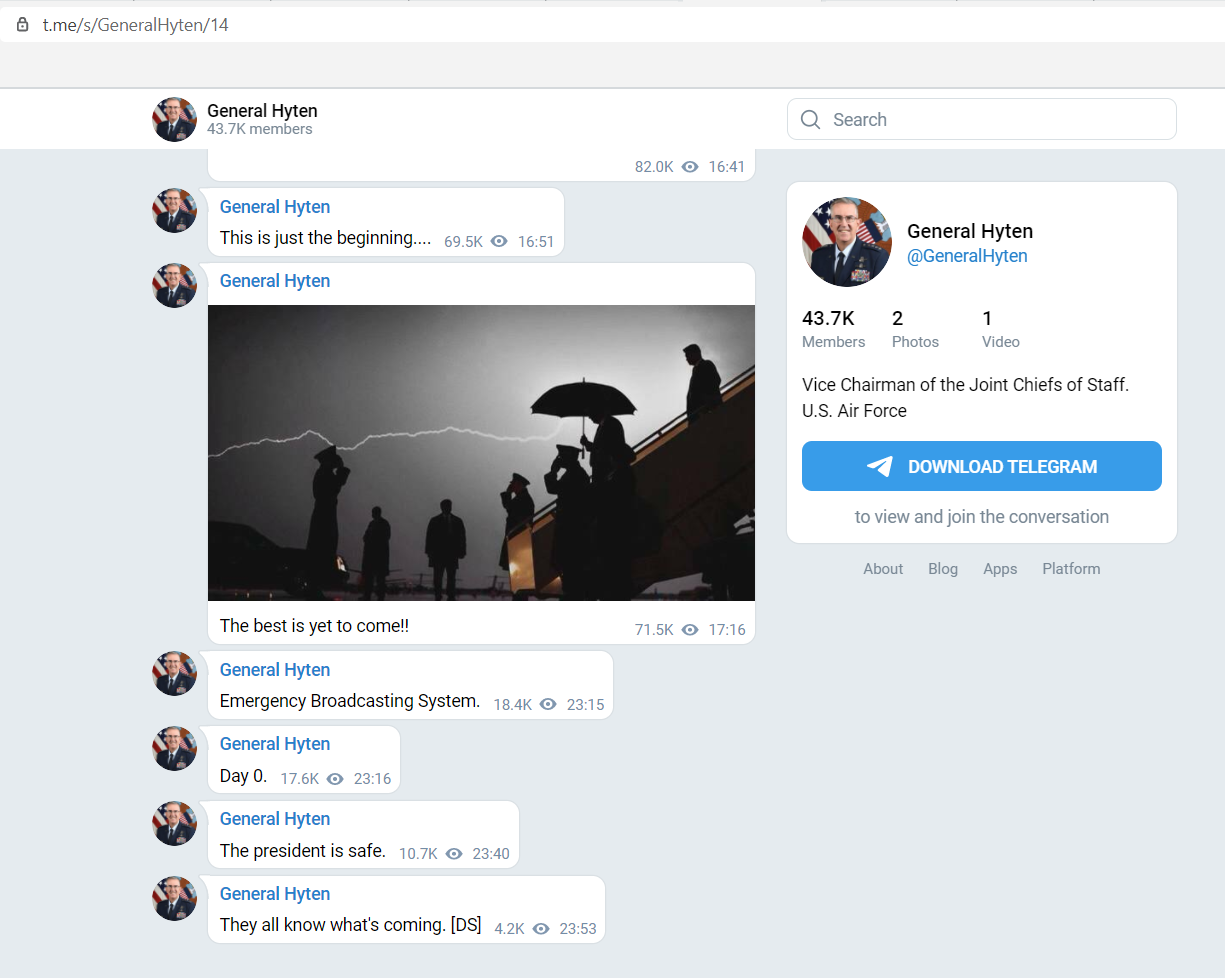1225x978 pixels.
Task: Click the lock icon in the address bar
Action: tap(23, 25)
